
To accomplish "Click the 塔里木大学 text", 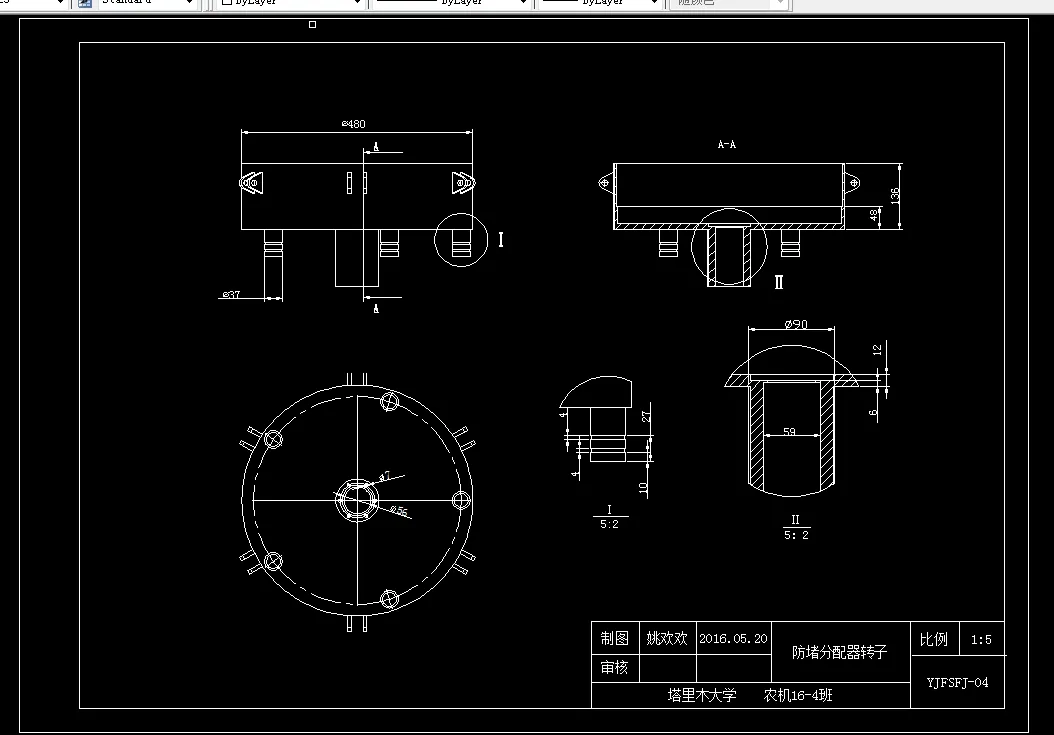I will [702, 695].
